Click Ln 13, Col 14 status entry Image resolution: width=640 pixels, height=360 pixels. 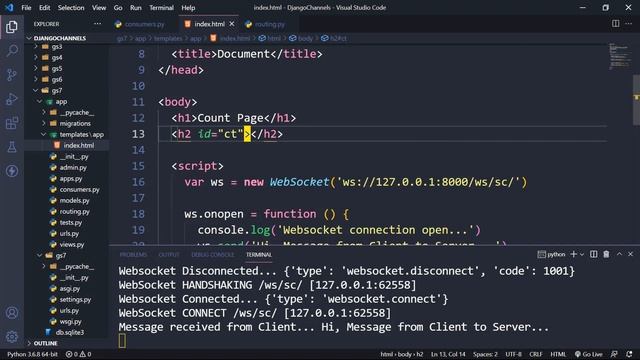(448, 354)
